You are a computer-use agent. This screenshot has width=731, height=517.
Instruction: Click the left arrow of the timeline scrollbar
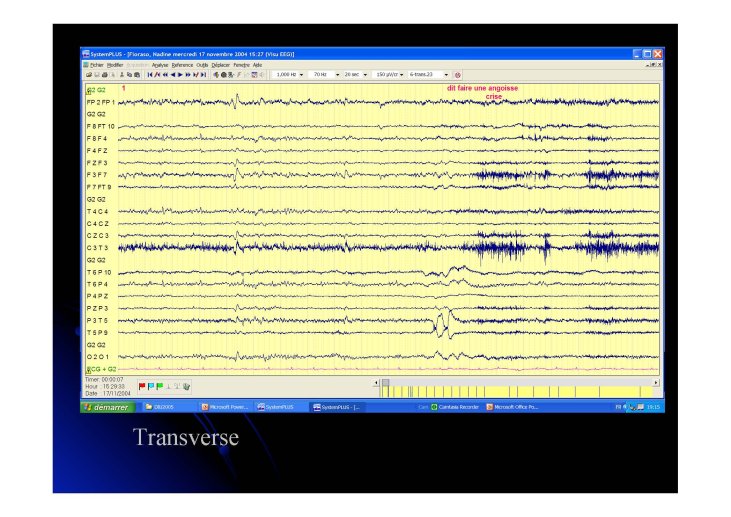click(376, 383)
